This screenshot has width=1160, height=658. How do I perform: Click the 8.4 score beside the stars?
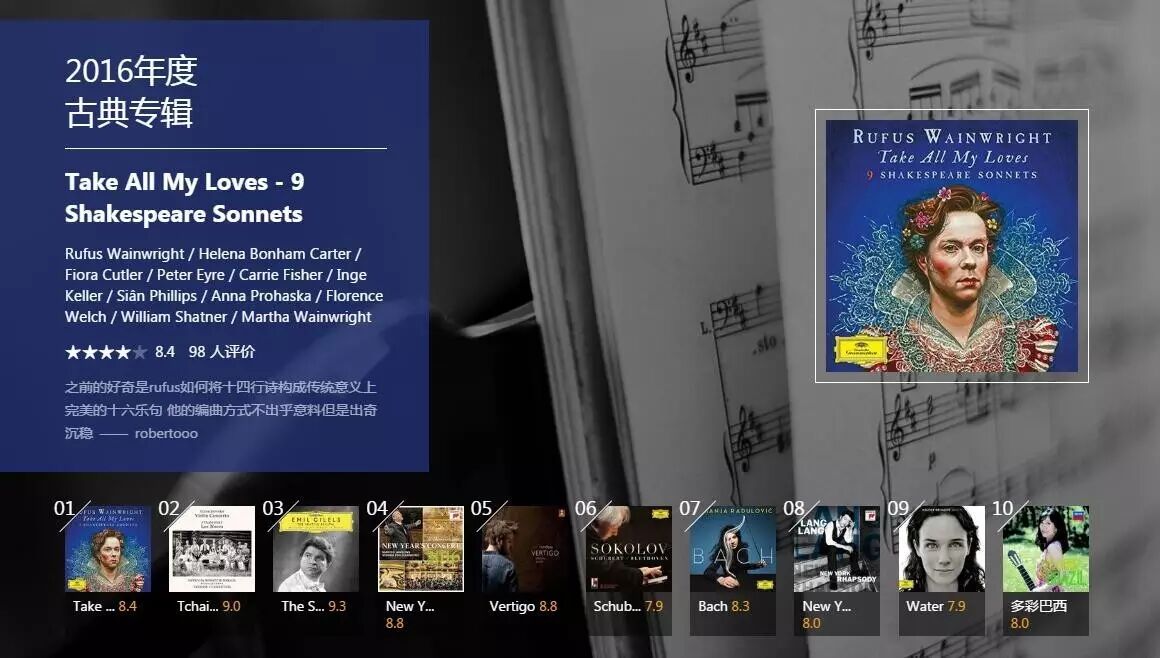click(164, 352)
